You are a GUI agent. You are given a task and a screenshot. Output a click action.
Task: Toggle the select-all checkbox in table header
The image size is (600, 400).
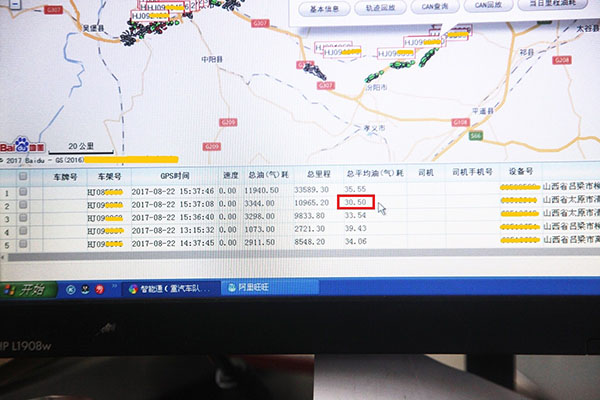(x=23, y=175)
